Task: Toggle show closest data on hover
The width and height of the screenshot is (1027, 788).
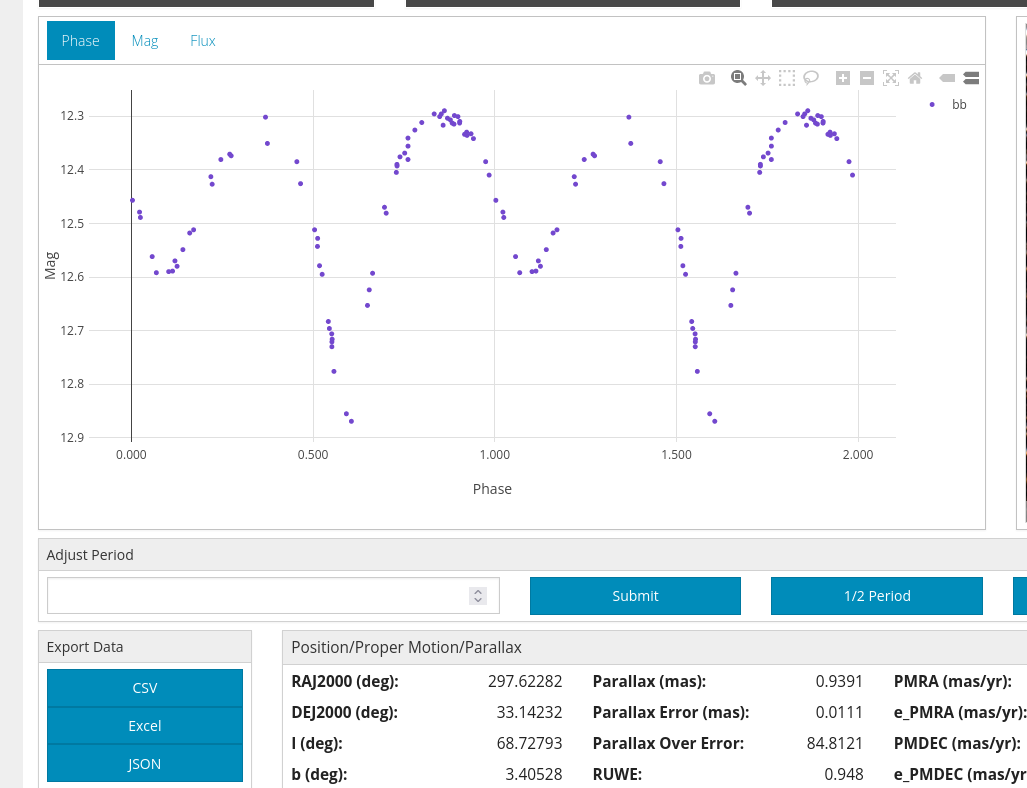Action: (x=947, y=78)
